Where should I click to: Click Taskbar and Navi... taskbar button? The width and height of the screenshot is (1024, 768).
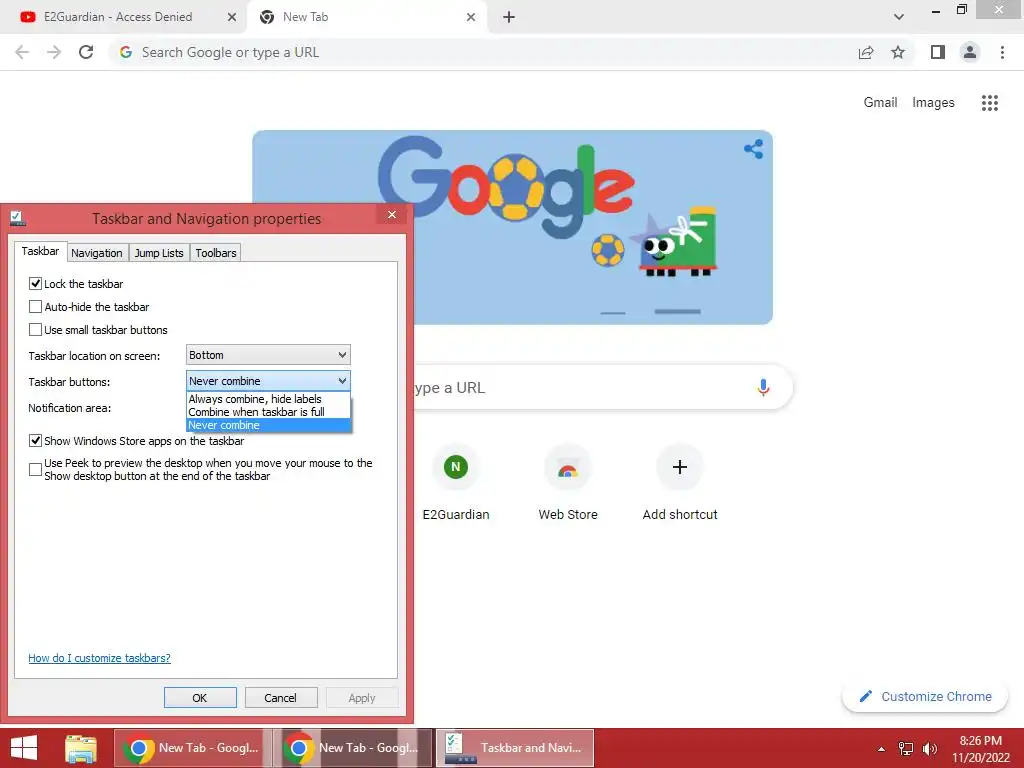click(515, 748)
